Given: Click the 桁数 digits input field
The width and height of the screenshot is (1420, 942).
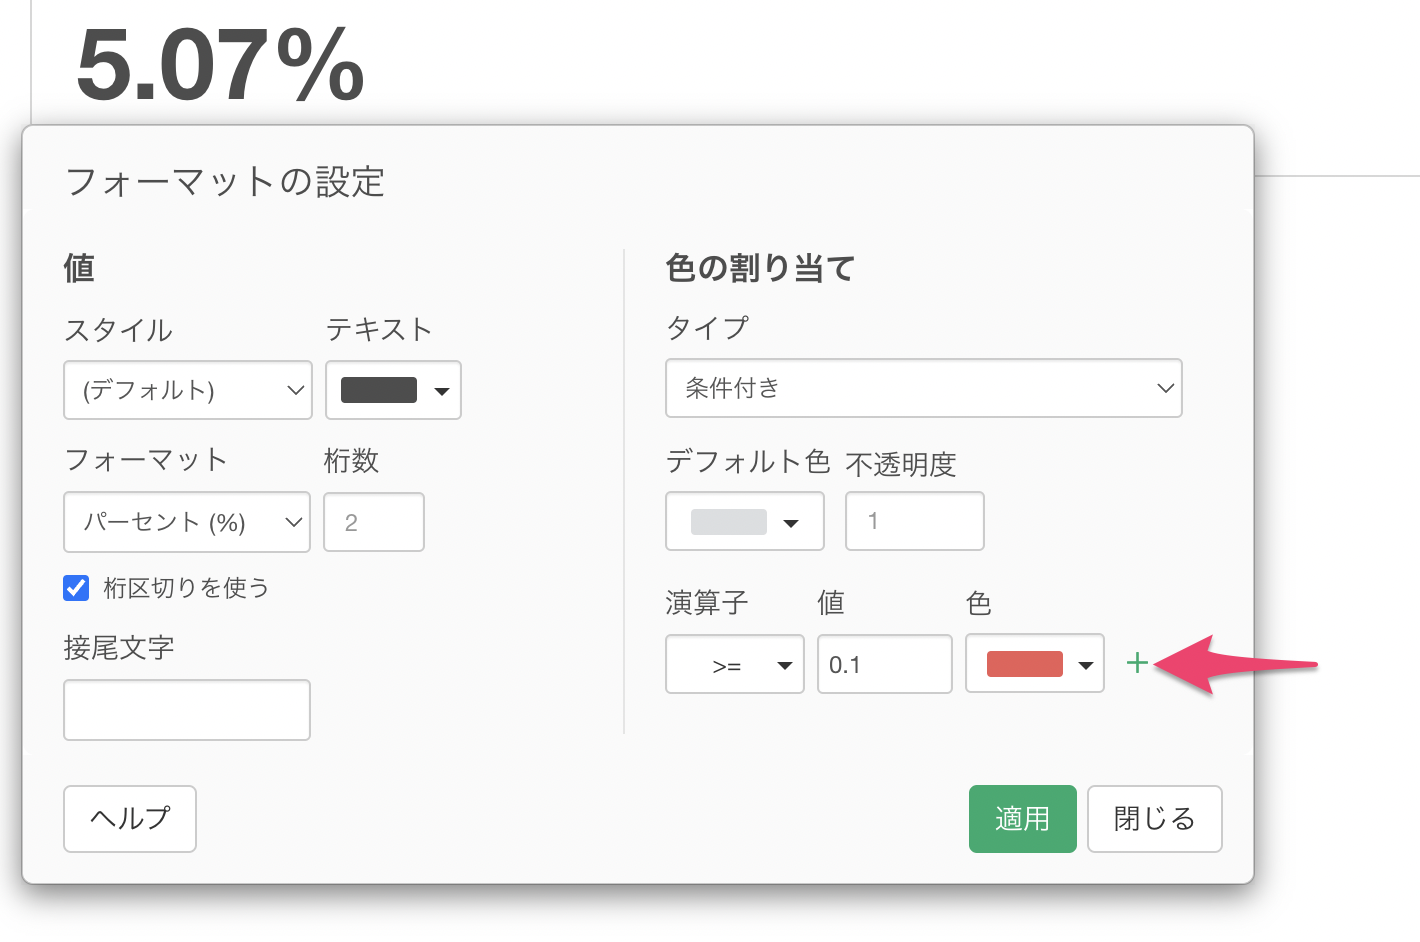Looking at the screenshot, I should [x=374, y=522].
